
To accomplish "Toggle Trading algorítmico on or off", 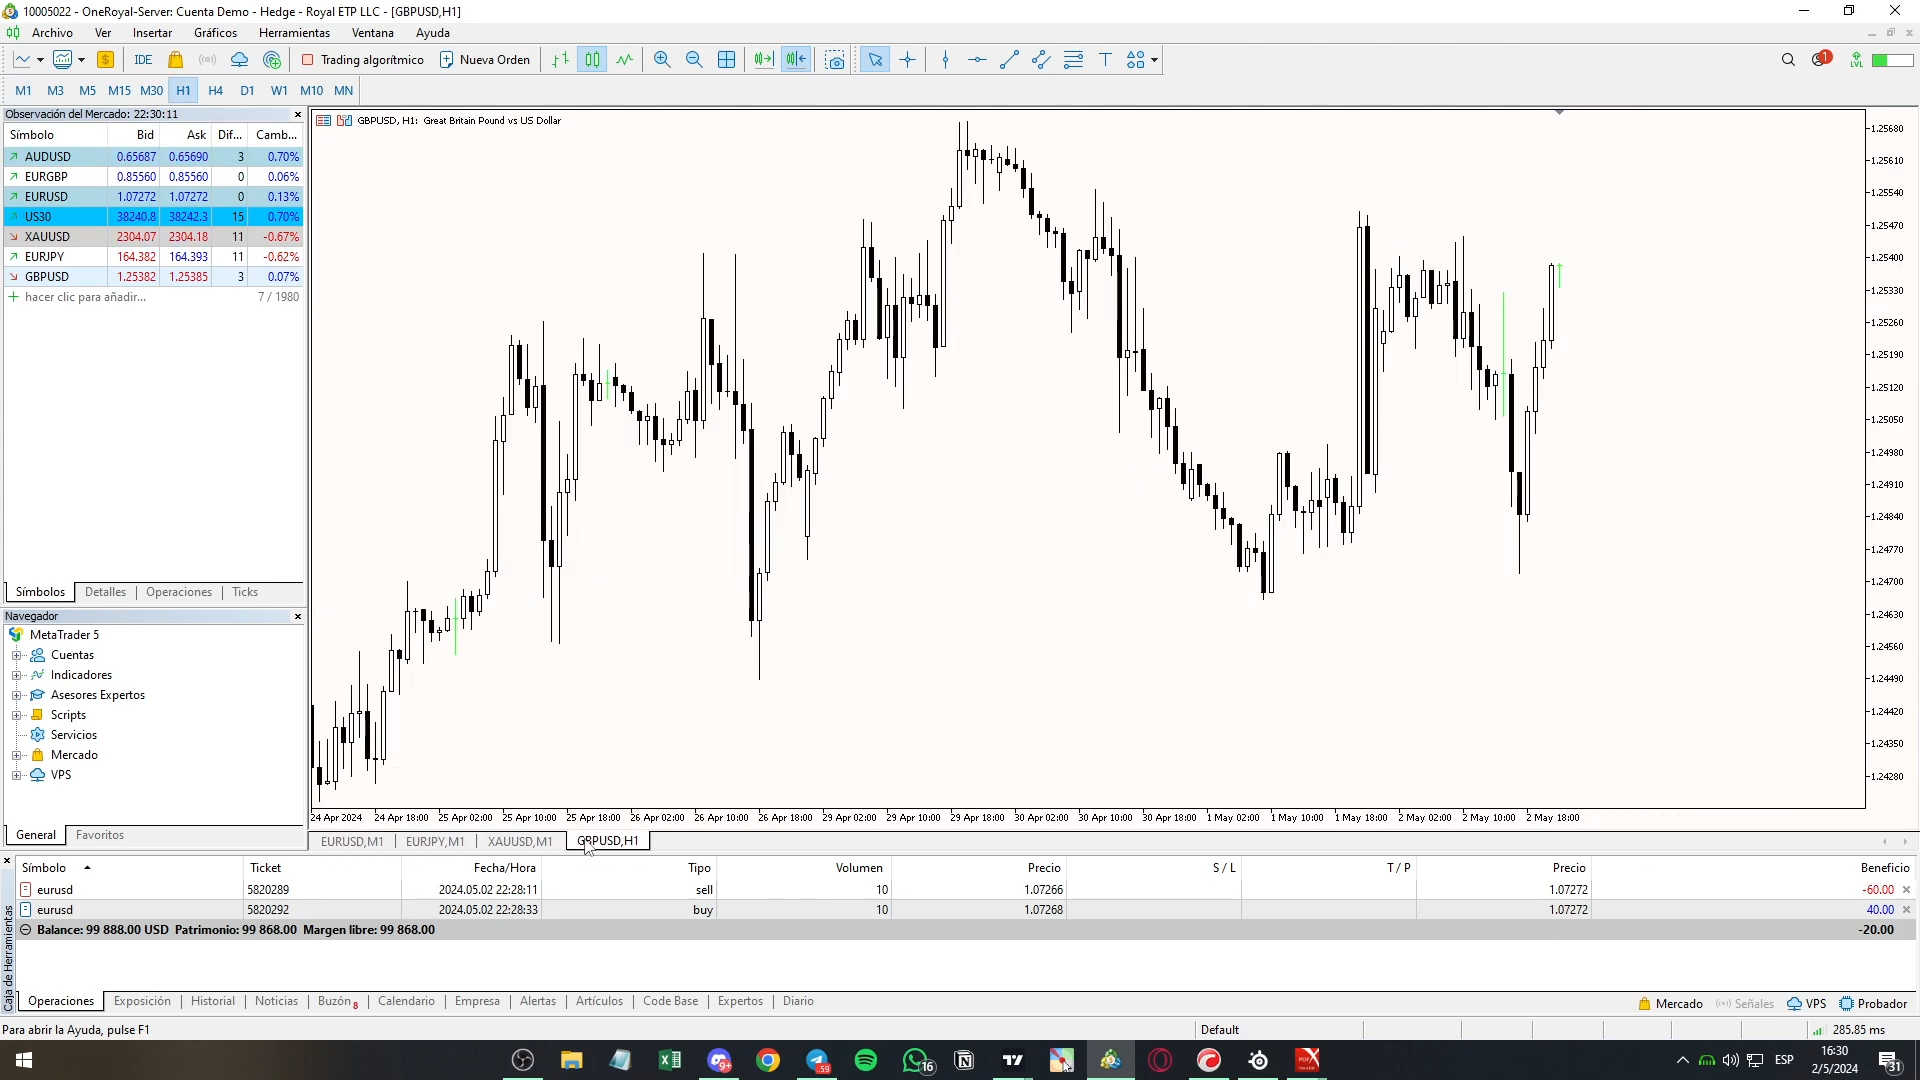I will (x=363, y=60).
